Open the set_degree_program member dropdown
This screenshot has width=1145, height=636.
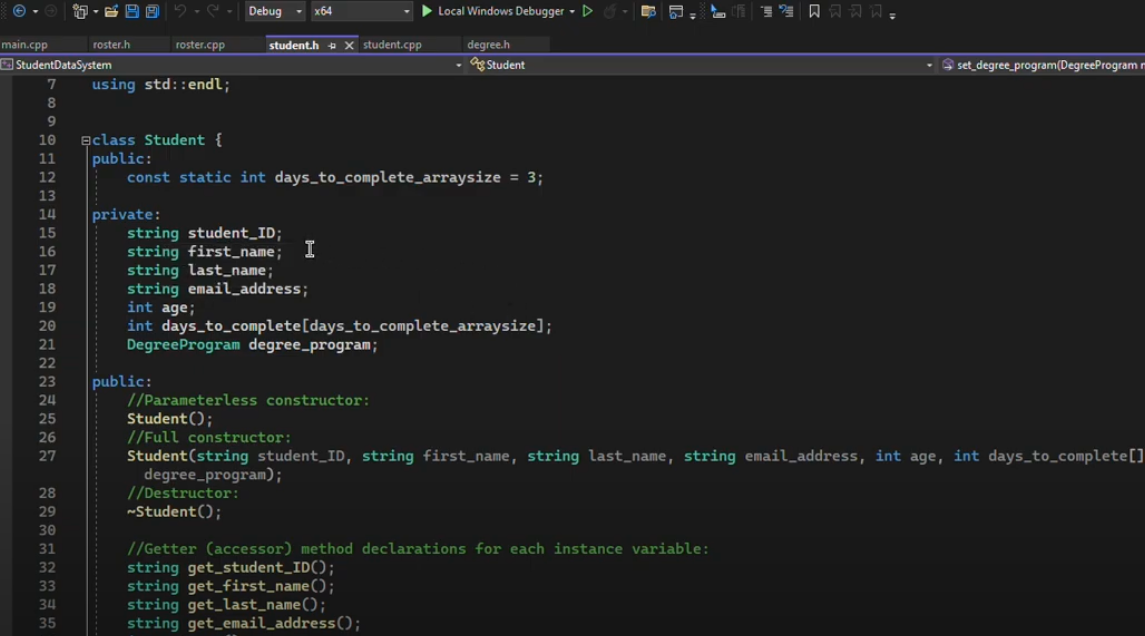tap(1042, 65)
